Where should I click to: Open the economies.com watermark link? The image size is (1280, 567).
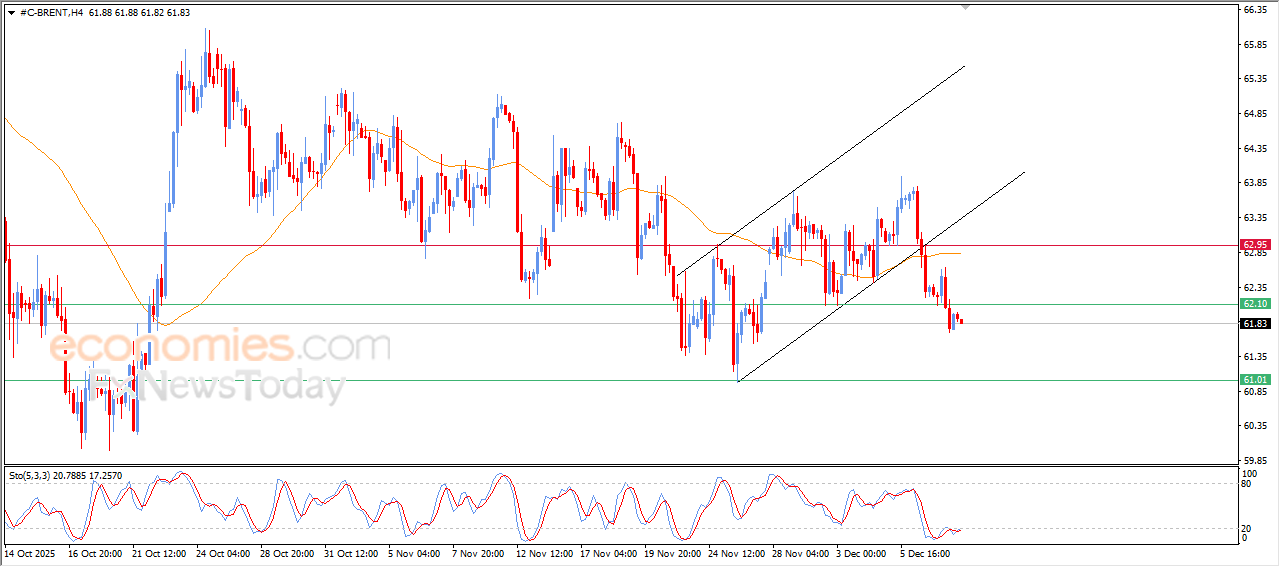tap(220, 347)
